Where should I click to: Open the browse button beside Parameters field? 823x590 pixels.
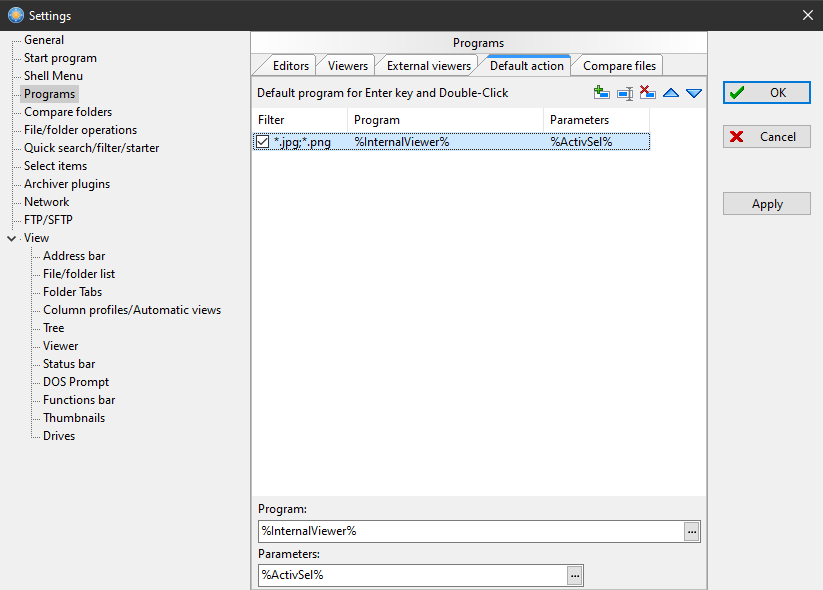[575, 575]
